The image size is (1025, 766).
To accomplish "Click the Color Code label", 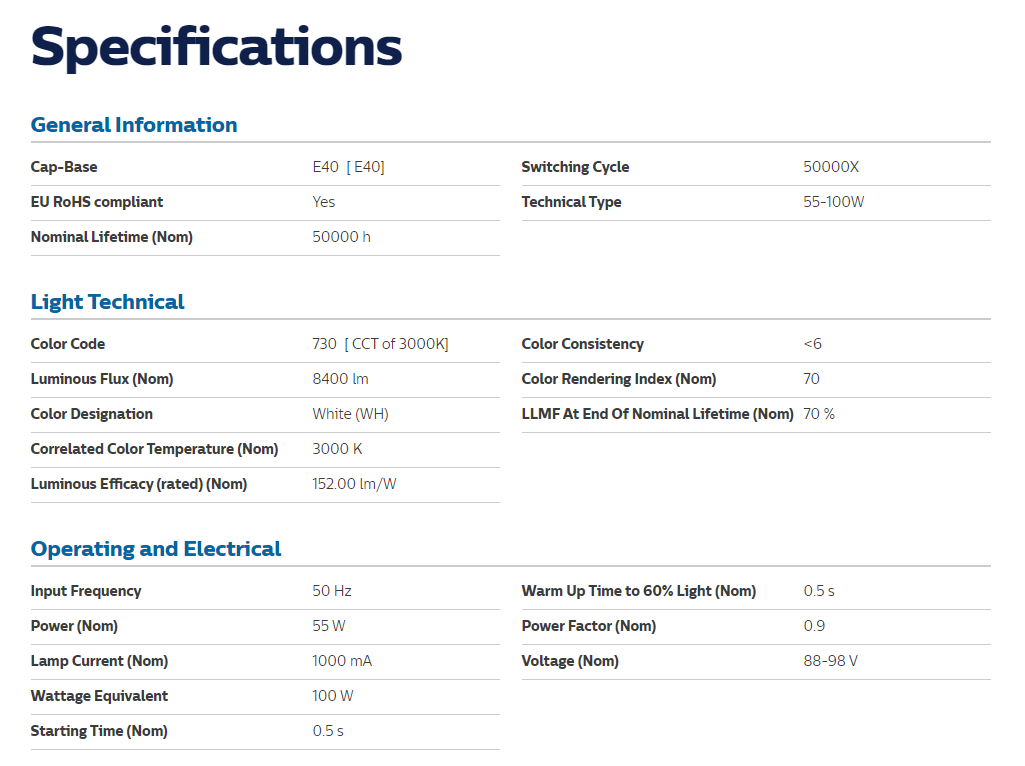I will (68, 344).
